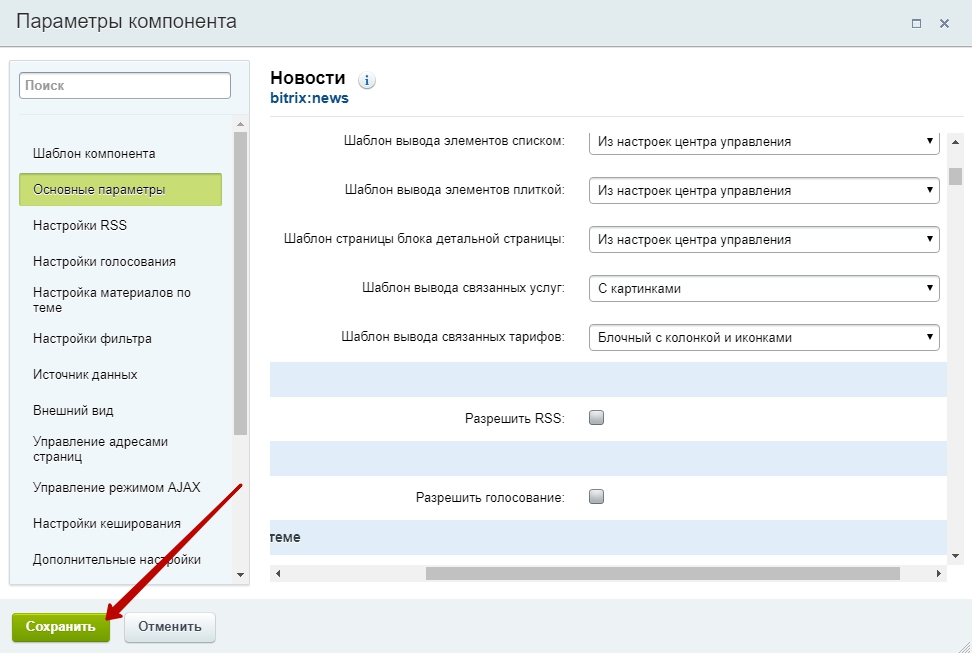Enable the Разрешить RSS checkbox
972x653 pixels.
point(596,417)
